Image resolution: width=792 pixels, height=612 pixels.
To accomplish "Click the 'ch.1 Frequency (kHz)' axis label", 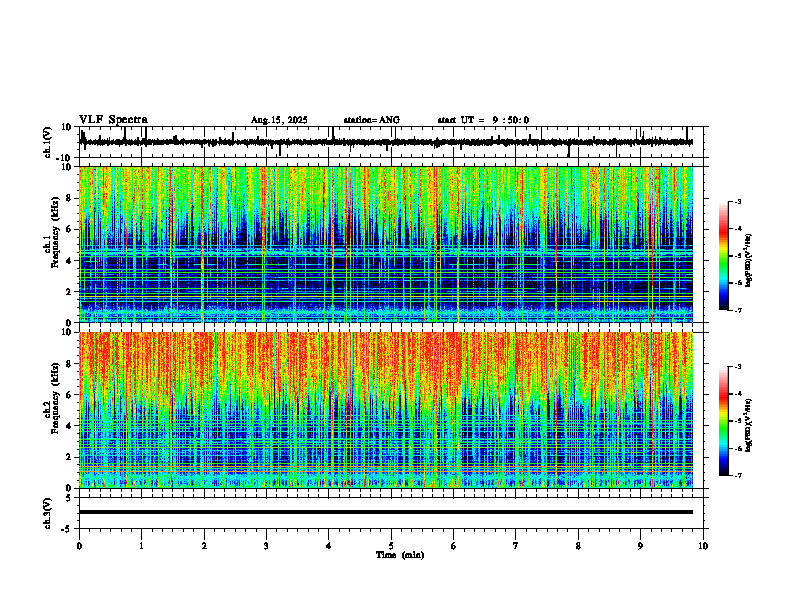I will 51,234.
